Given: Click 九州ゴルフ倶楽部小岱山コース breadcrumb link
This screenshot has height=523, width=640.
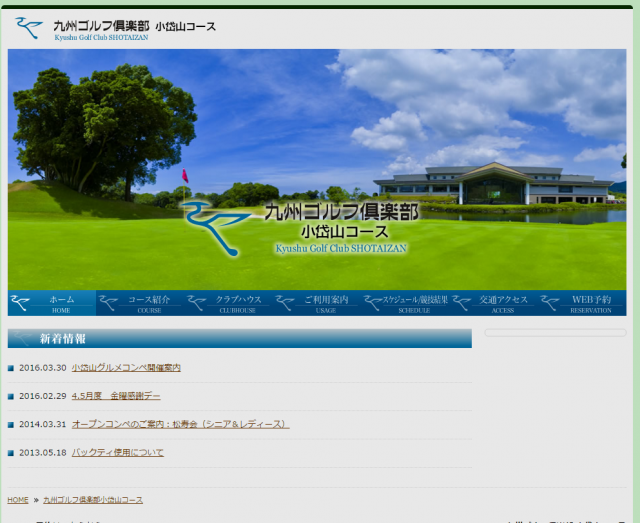Looking at the screenshot, I should coord(93,500).
